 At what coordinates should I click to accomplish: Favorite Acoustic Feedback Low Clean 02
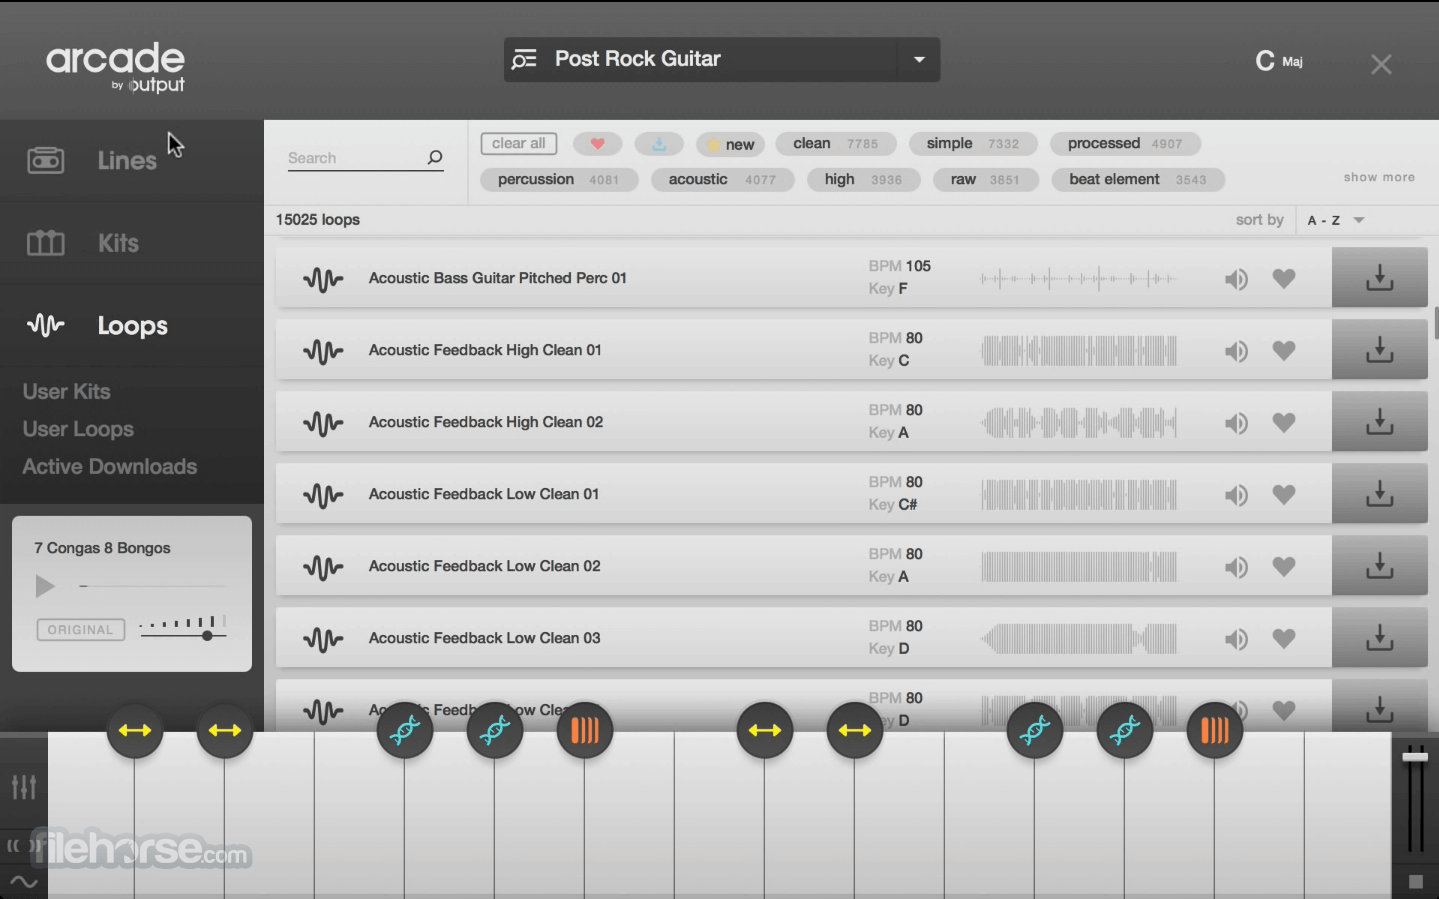click(1284, 567)
